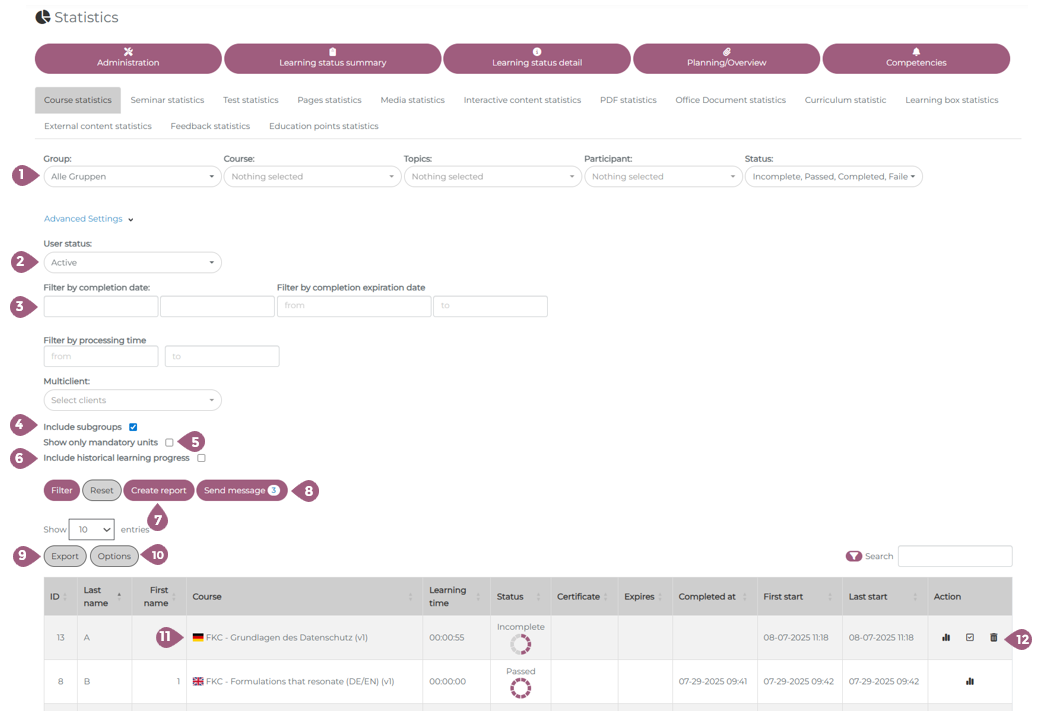Click the Passed status progress ring in row 8
Screen dimensions: 1040x724
pyautogui.click(x=520, y=688)
